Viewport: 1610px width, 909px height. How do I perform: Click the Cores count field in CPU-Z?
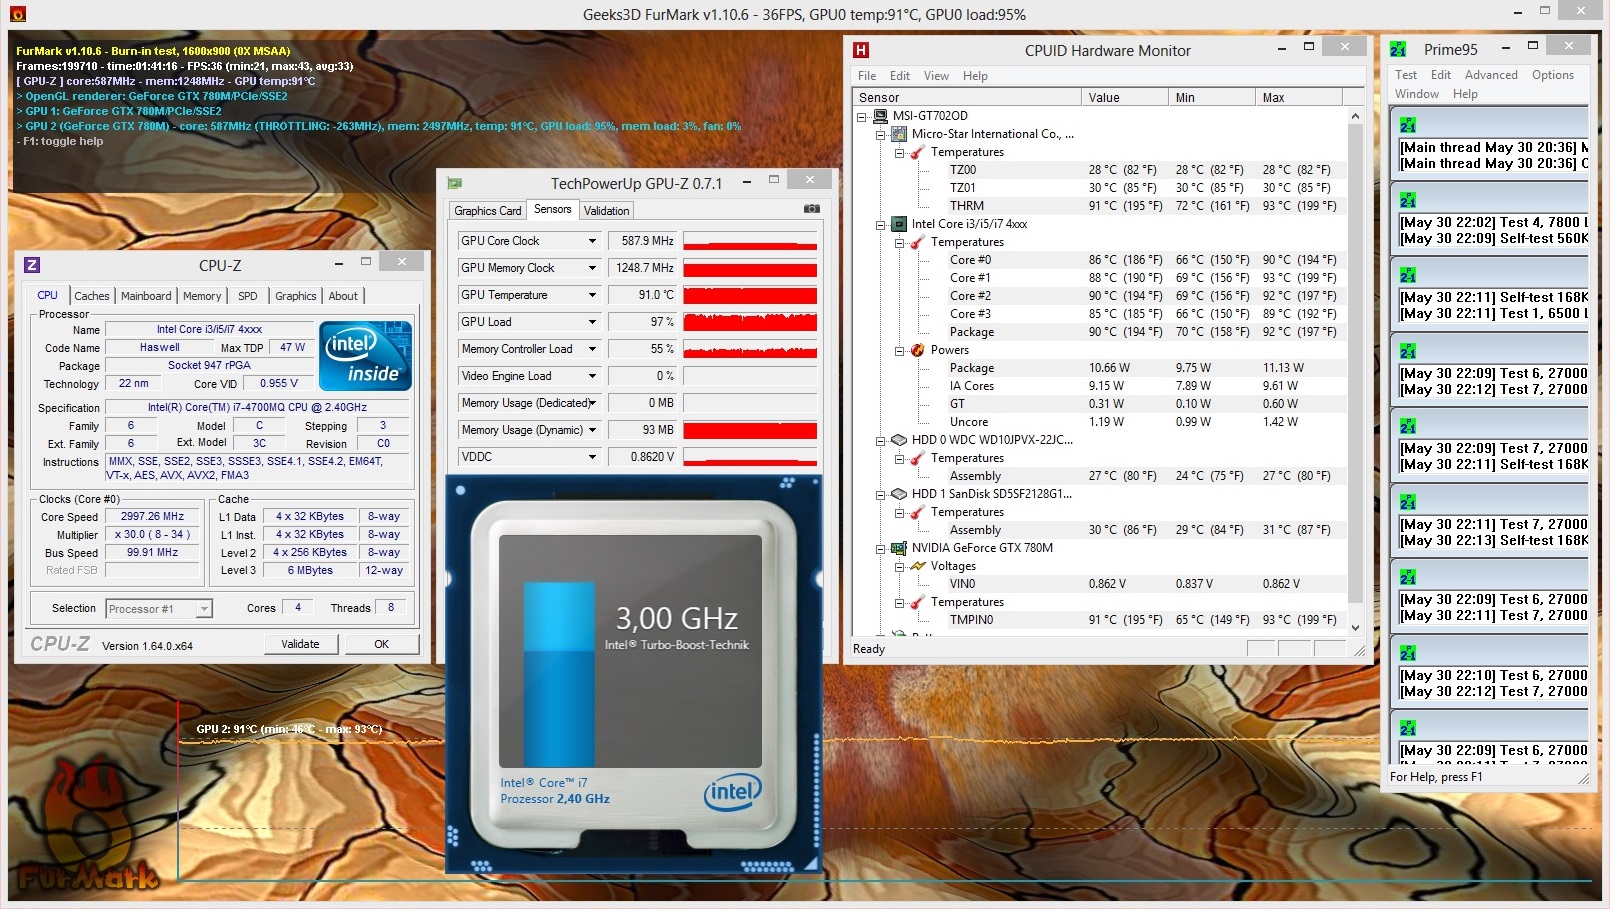(x=297, y=607)
